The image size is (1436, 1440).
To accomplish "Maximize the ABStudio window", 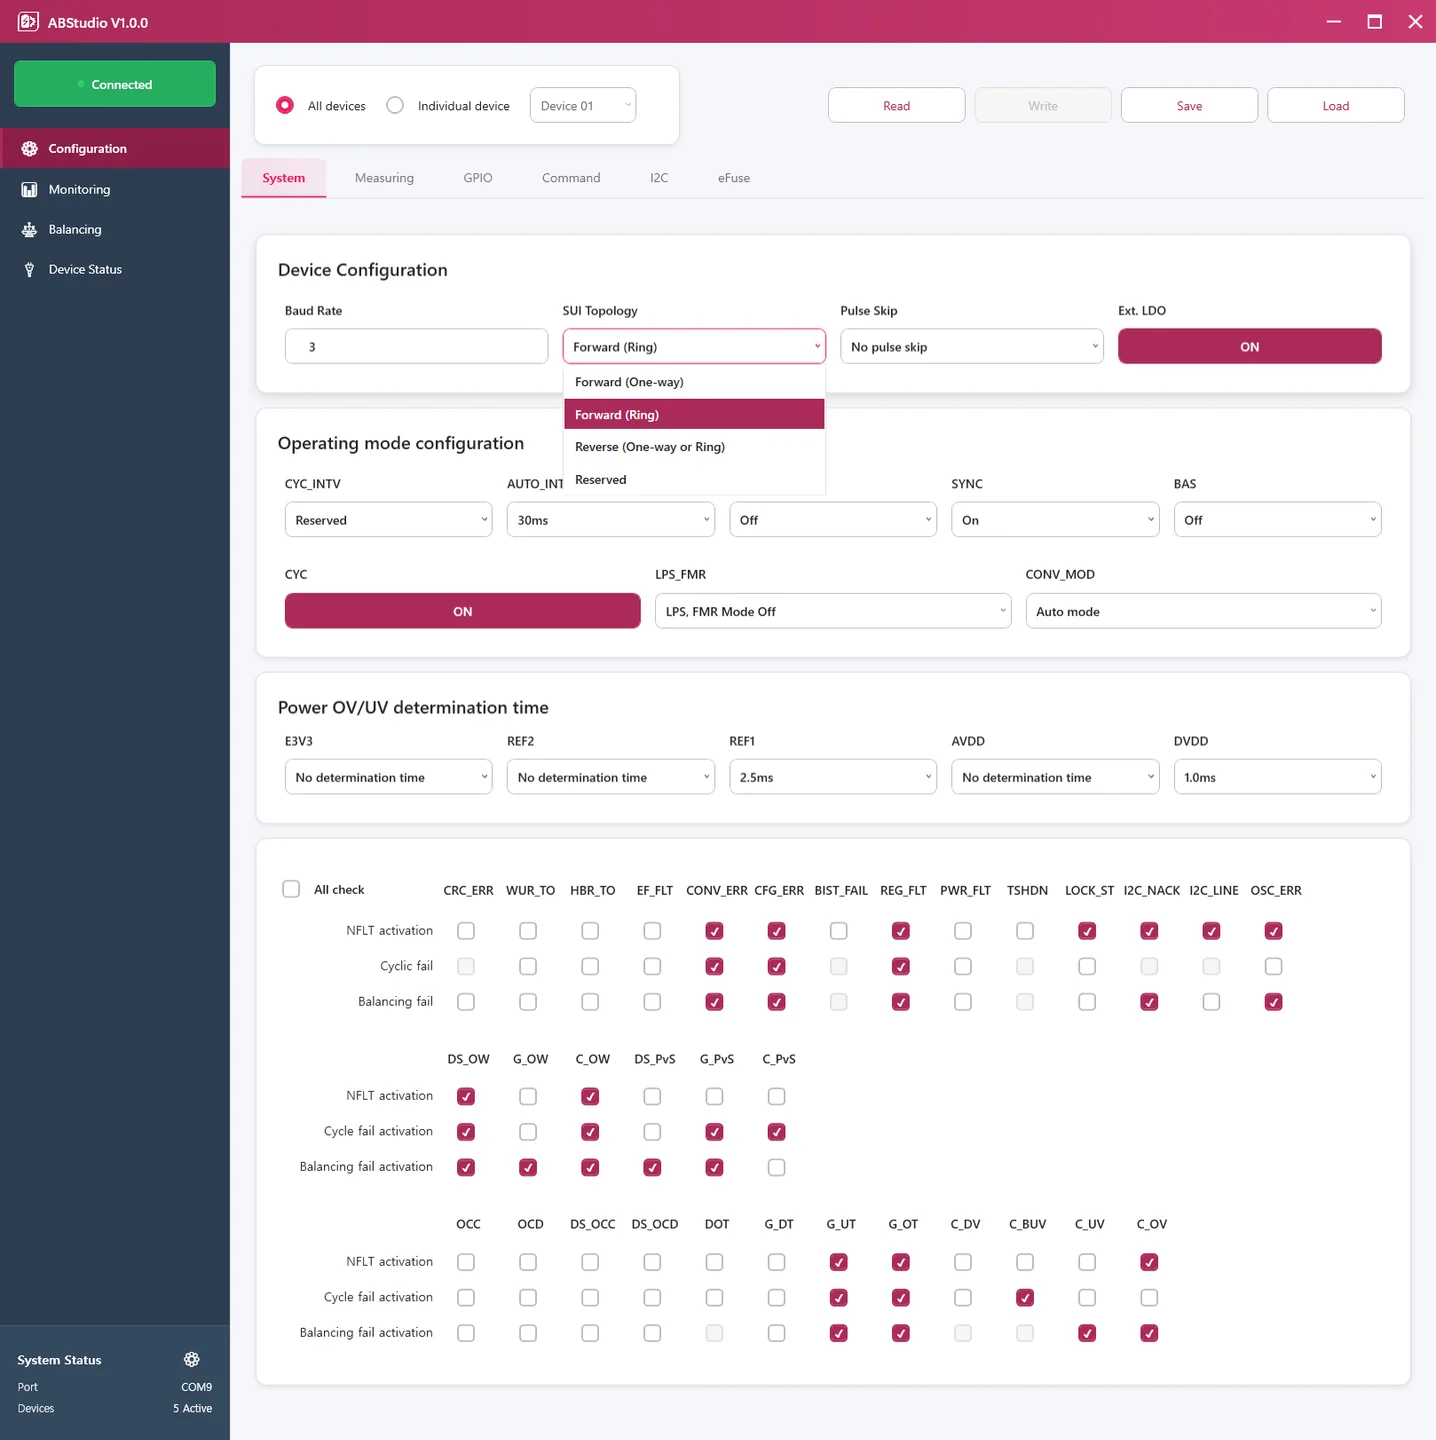I will pyautogui.click(x=1375, y=22).
